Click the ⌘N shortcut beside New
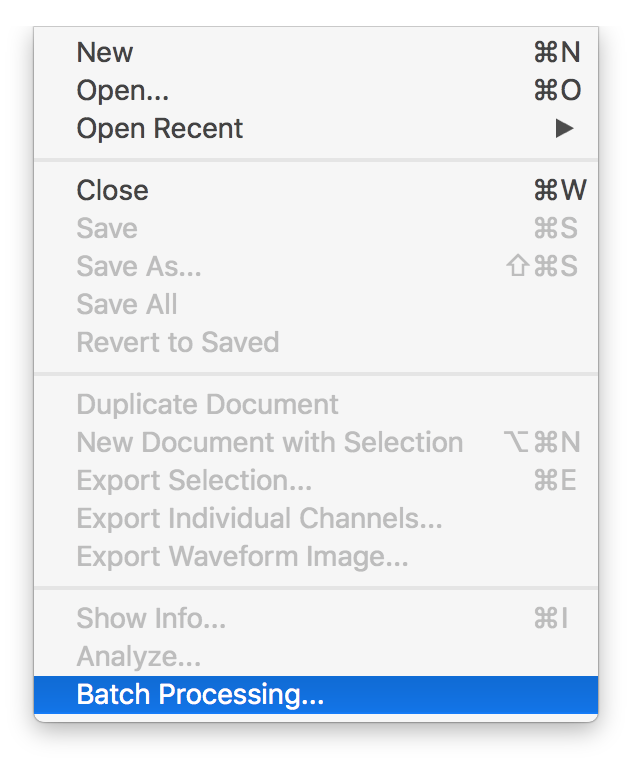This screenshot has width=632, height=764. tap(557, 53)
